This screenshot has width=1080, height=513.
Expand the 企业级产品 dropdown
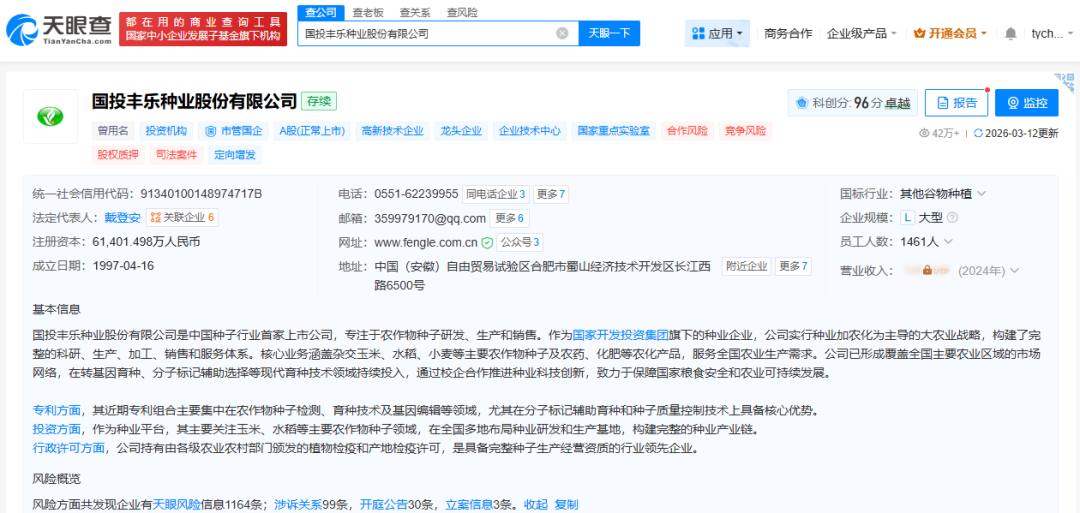pyautogui.click(x=862, y=33)
